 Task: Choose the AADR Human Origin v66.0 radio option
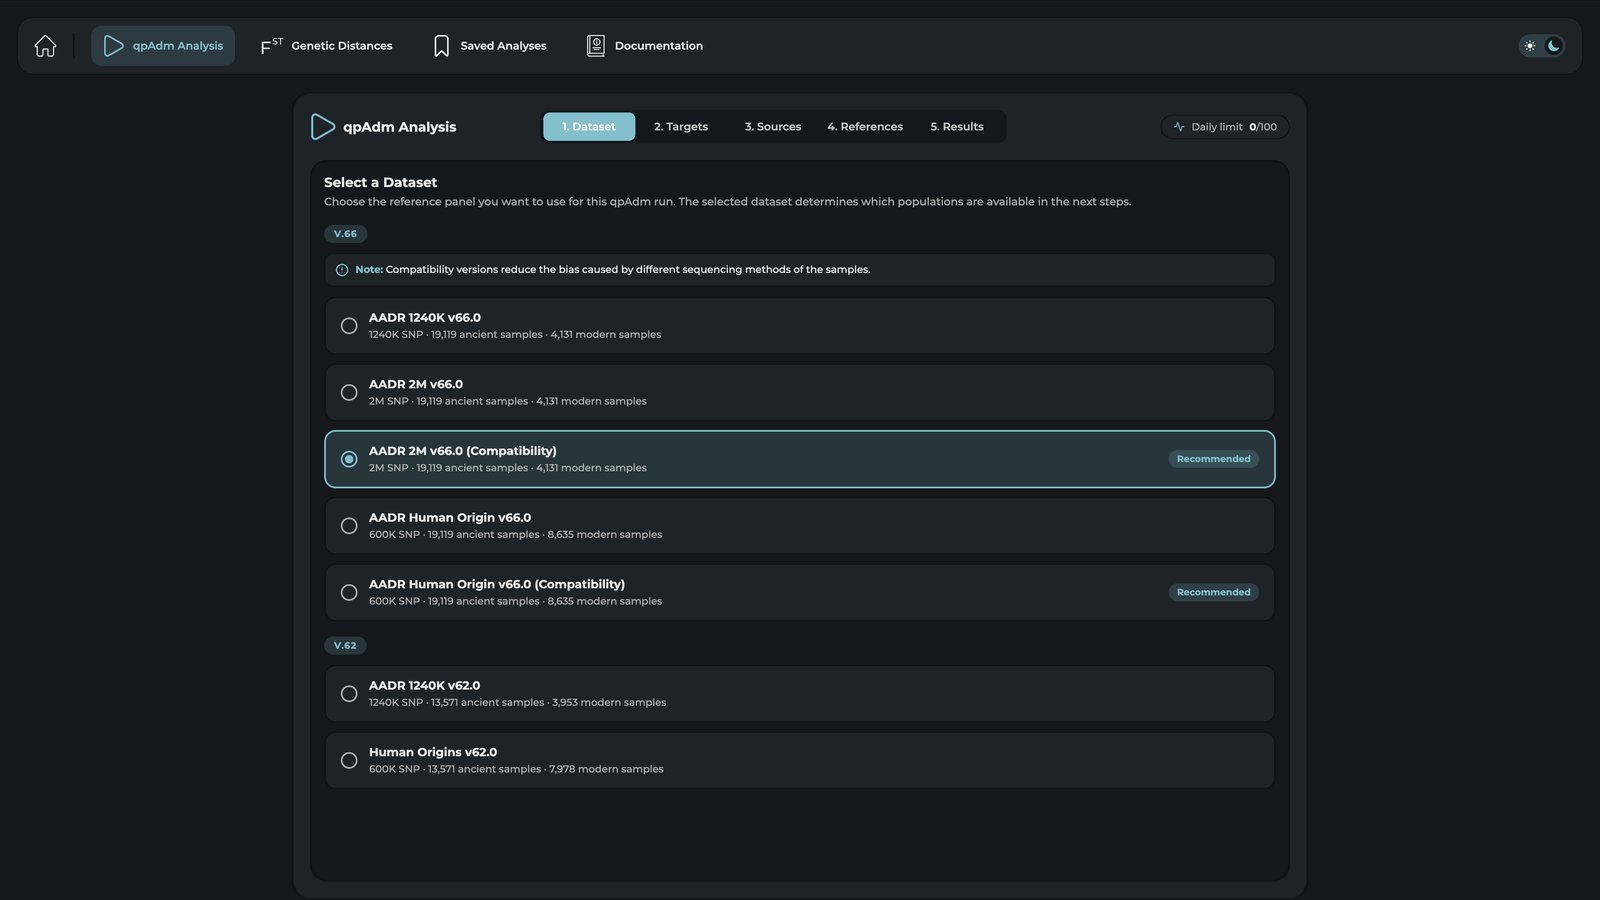(349, 526)
